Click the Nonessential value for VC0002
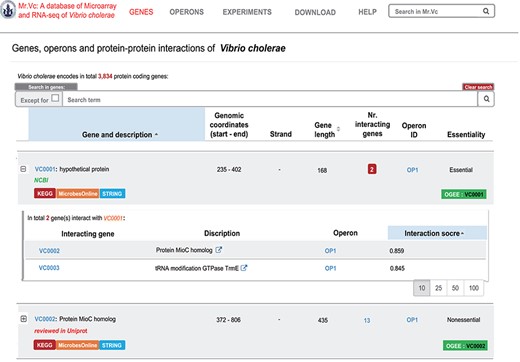This screenshot has width=520, height=362. point(463,320)
